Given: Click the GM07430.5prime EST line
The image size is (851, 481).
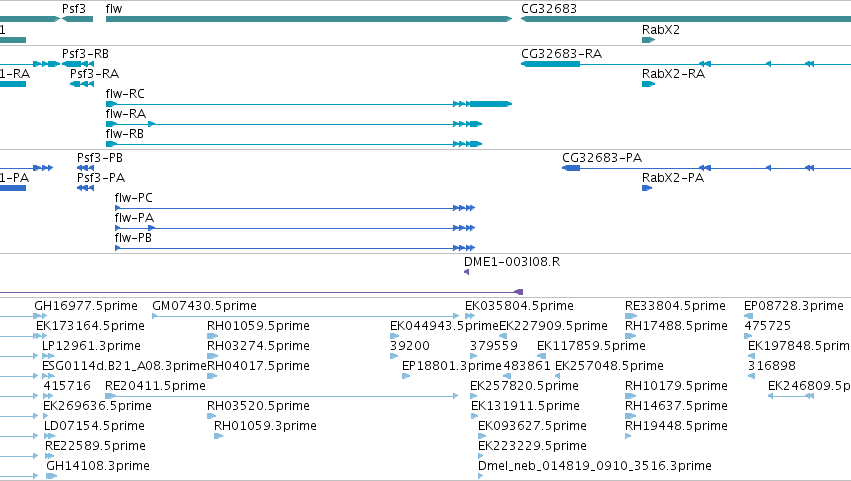Looking at the screenshot, I should [306, 316].
